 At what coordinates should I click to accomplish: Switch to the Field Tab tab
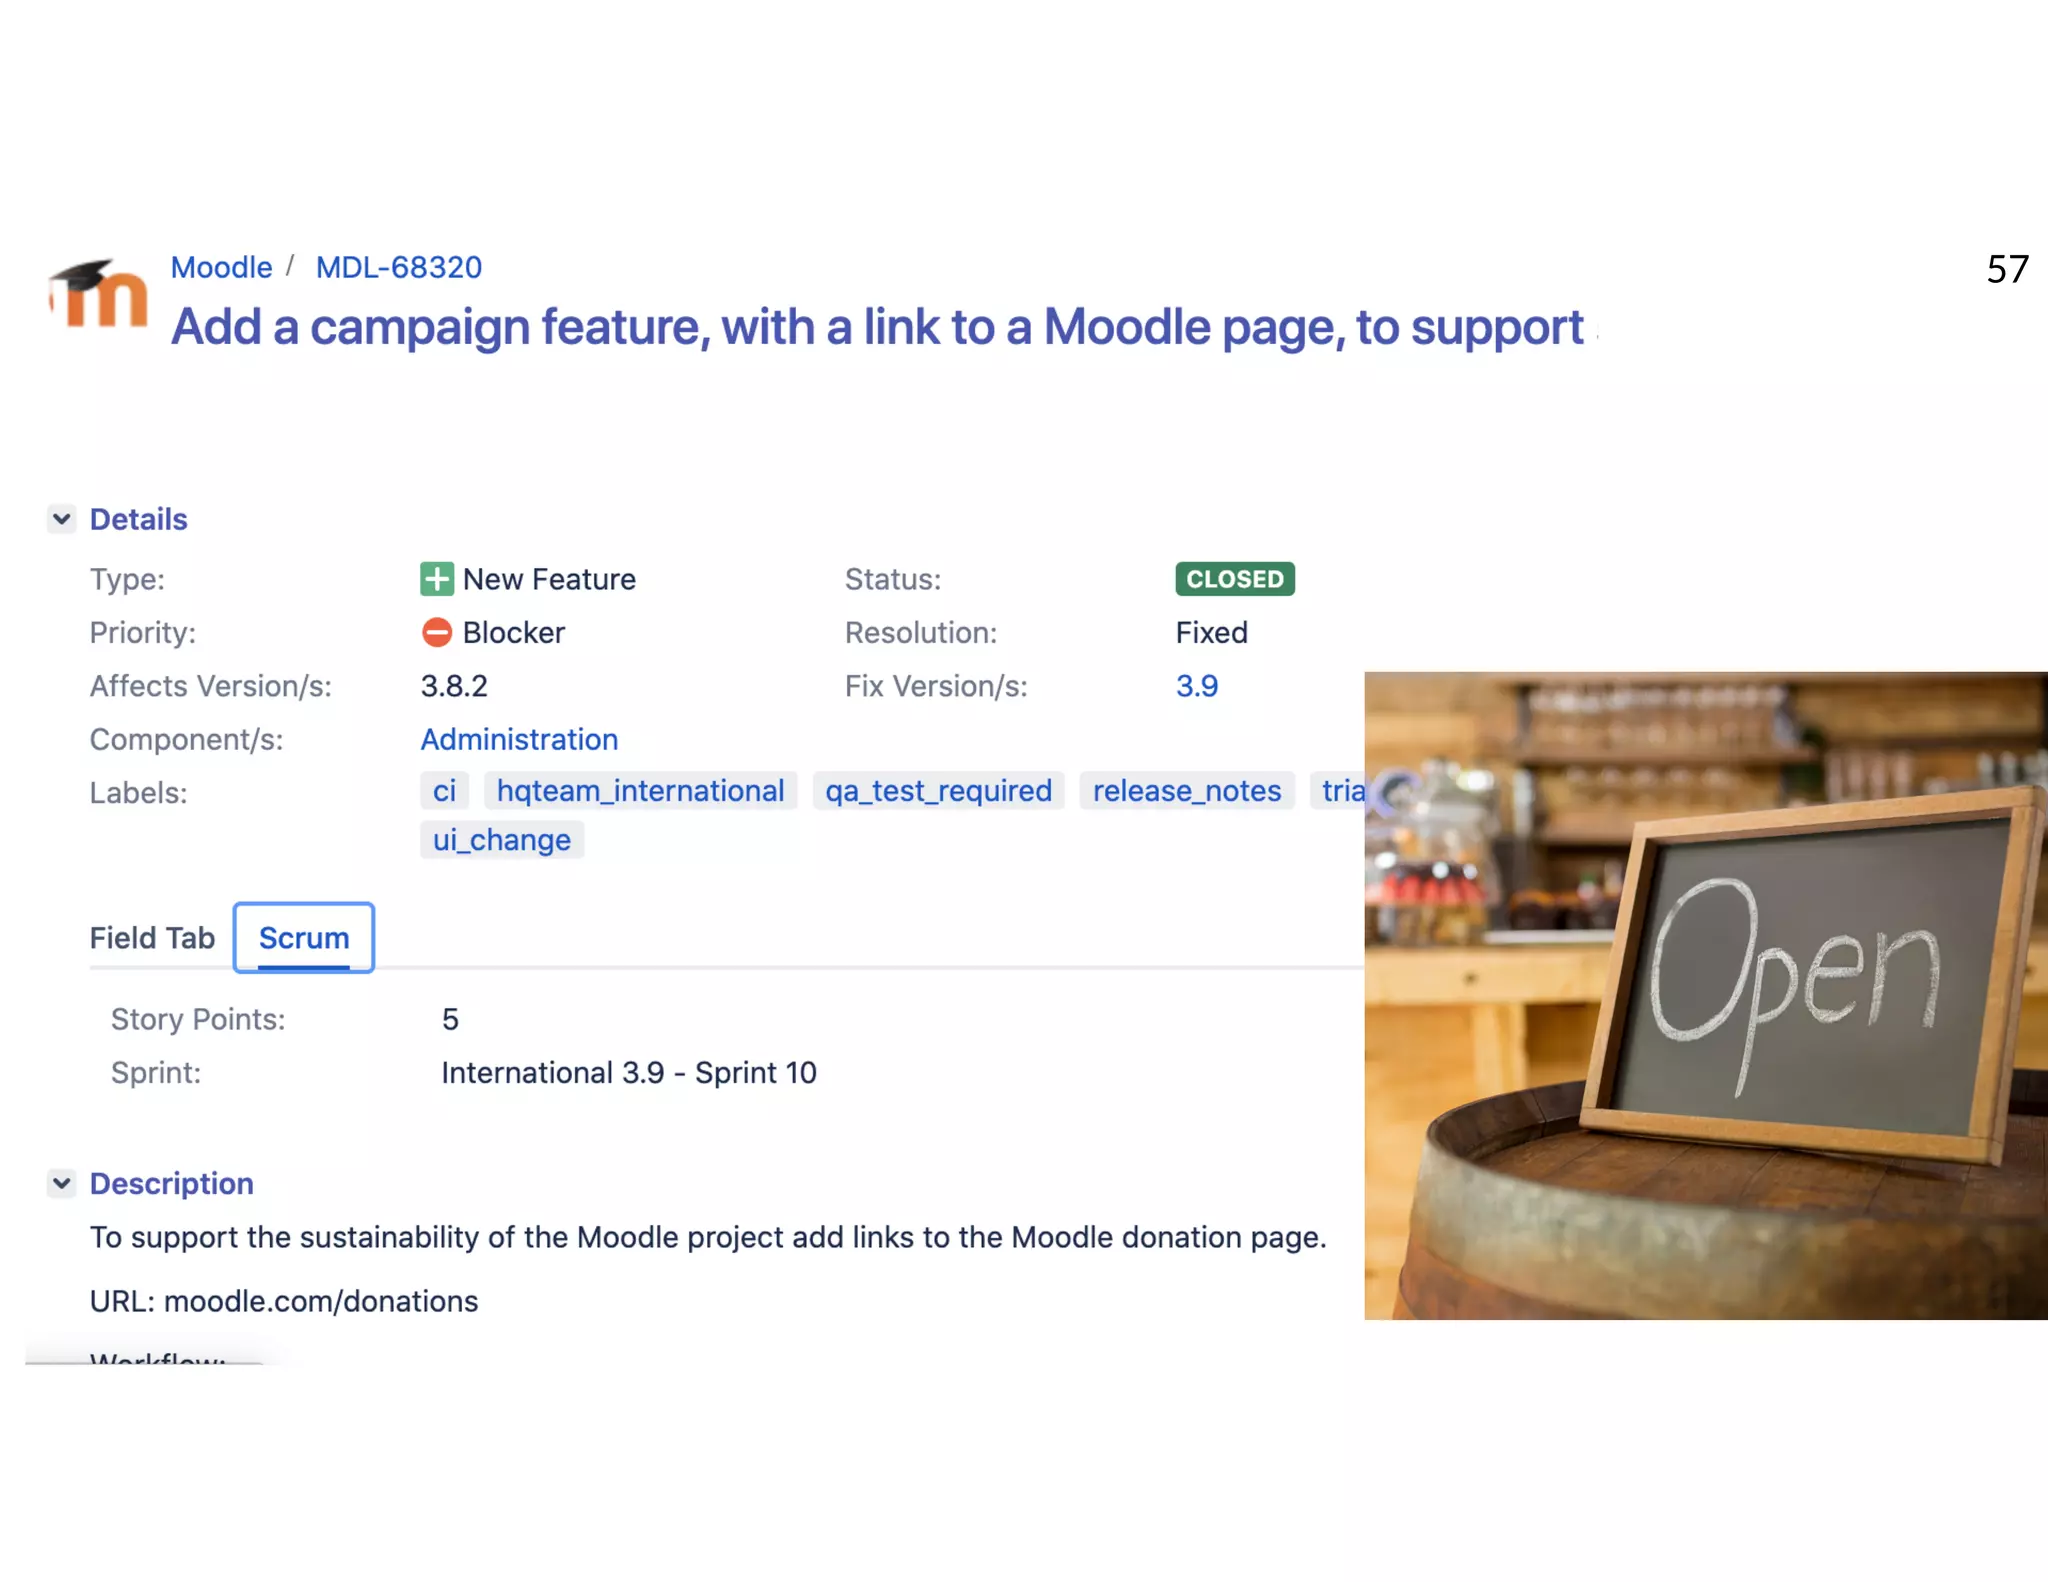[152, 938]
